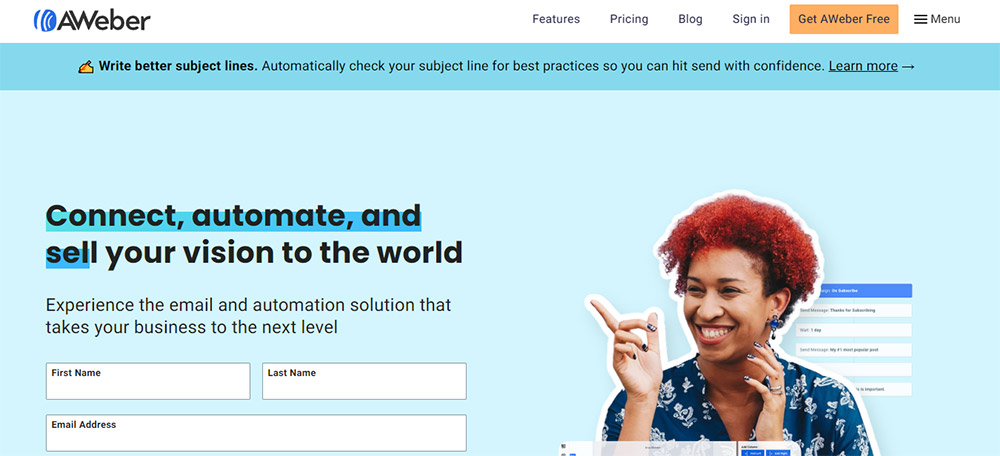This screenshot has width=1000, height=456.
Task: Select the most popular post message row
Action: (855, 350)
